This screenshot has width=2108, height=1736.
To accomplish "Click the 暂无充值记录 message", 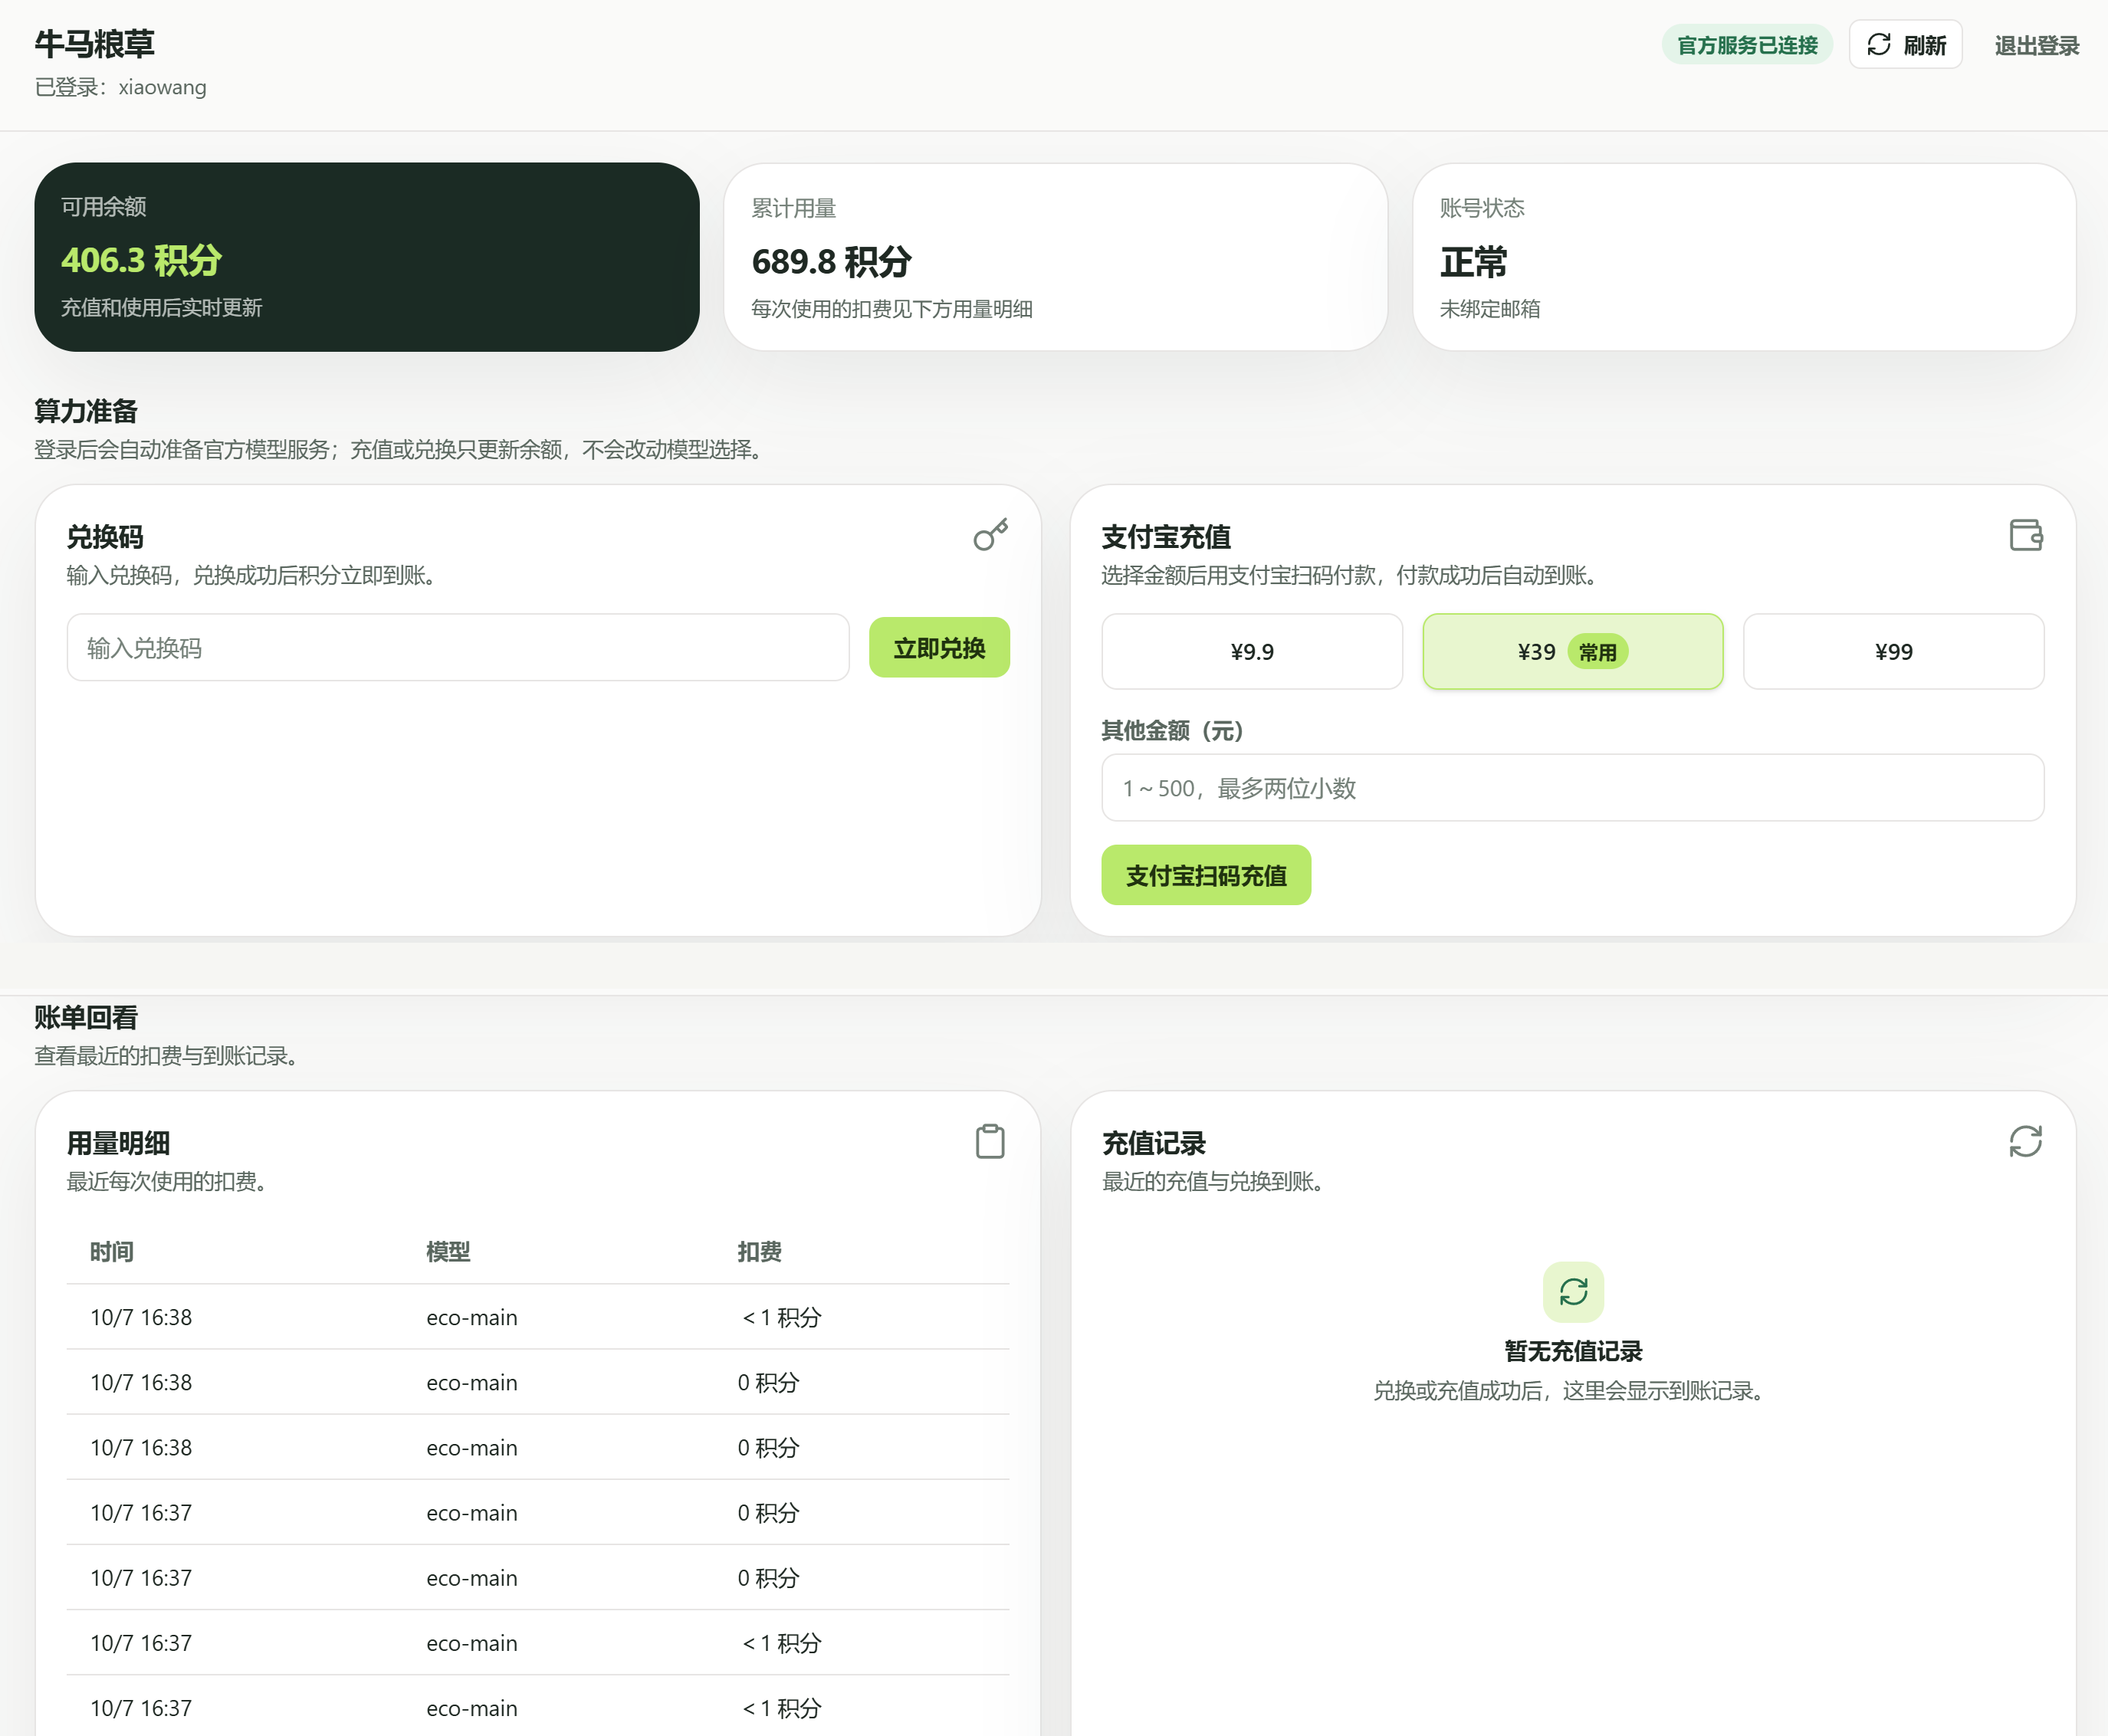I will (1573, 1351).
